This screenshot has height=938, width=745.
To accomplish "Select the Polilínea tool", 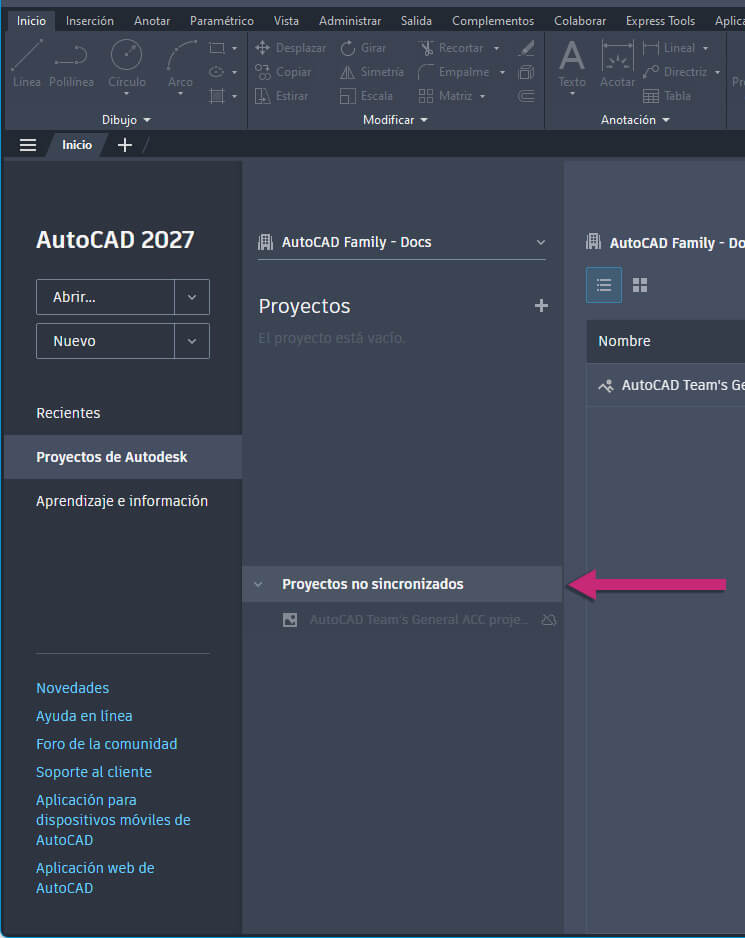I will 71,63.
